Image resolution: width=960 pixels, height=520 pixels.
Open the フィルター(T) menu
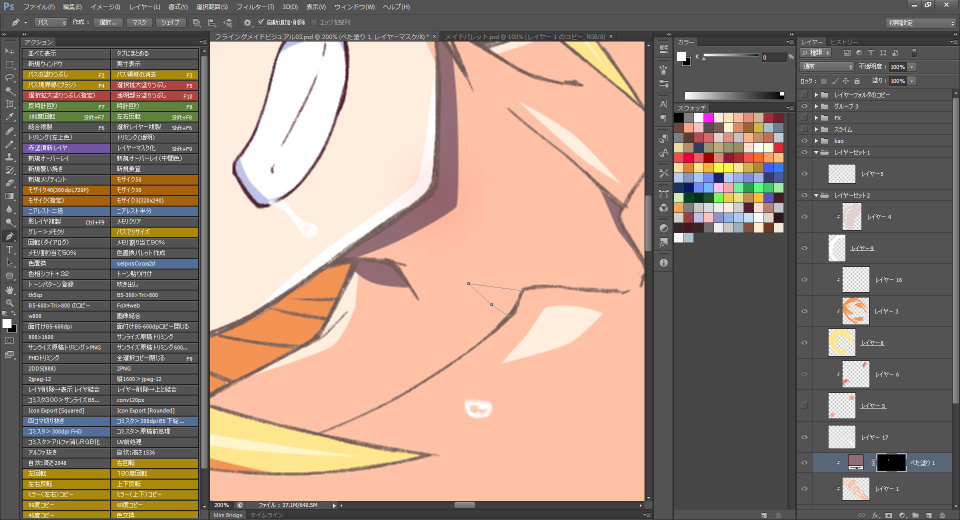(x=255, y=7)
